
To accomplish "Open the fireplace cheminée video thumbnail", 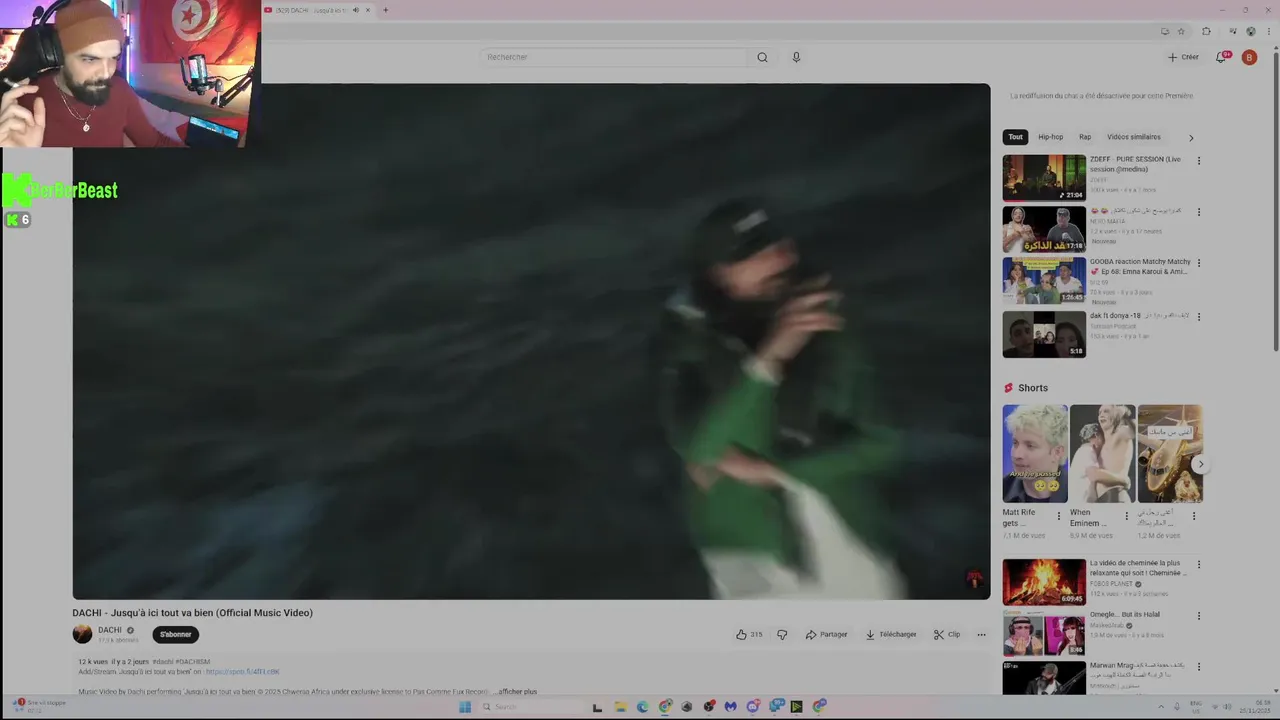I will pos(1044,582).
